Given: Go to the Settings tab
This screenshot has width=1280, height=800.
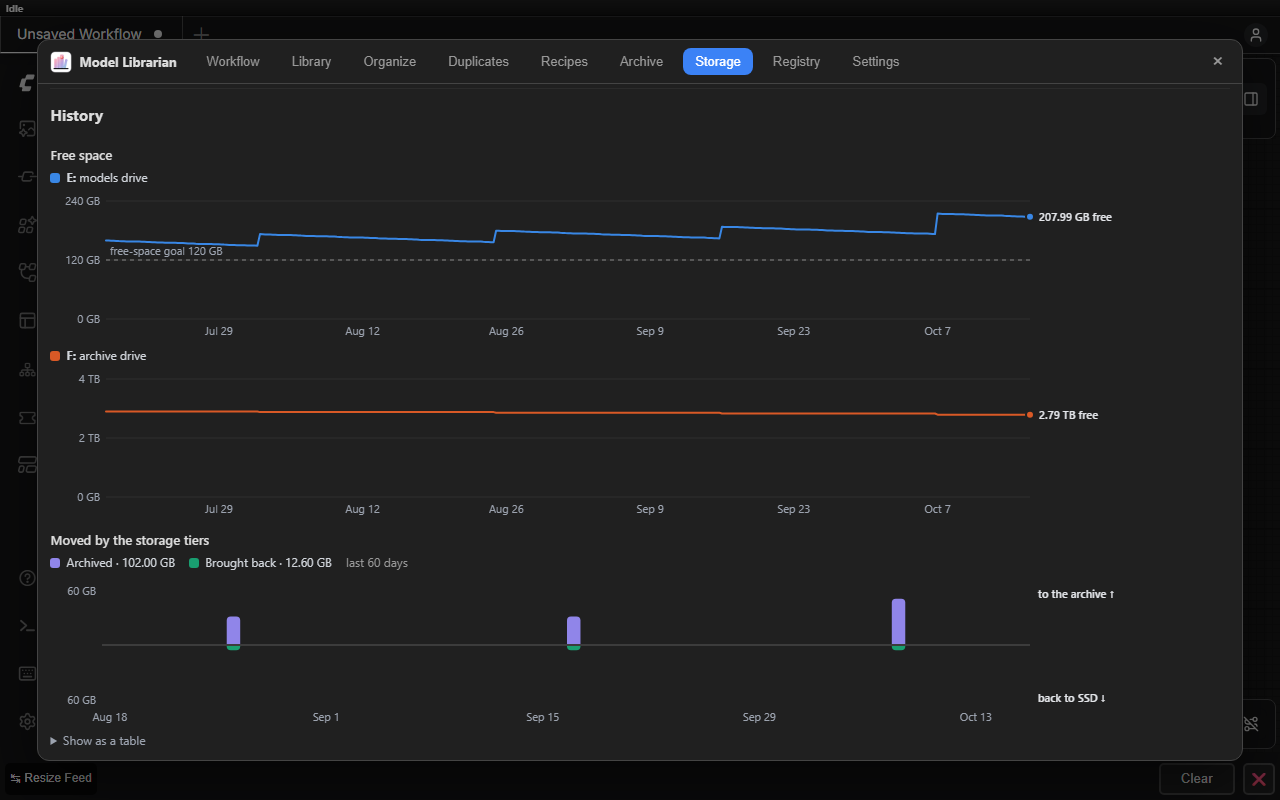Looking at the screenshot, I should pos(876,62).
